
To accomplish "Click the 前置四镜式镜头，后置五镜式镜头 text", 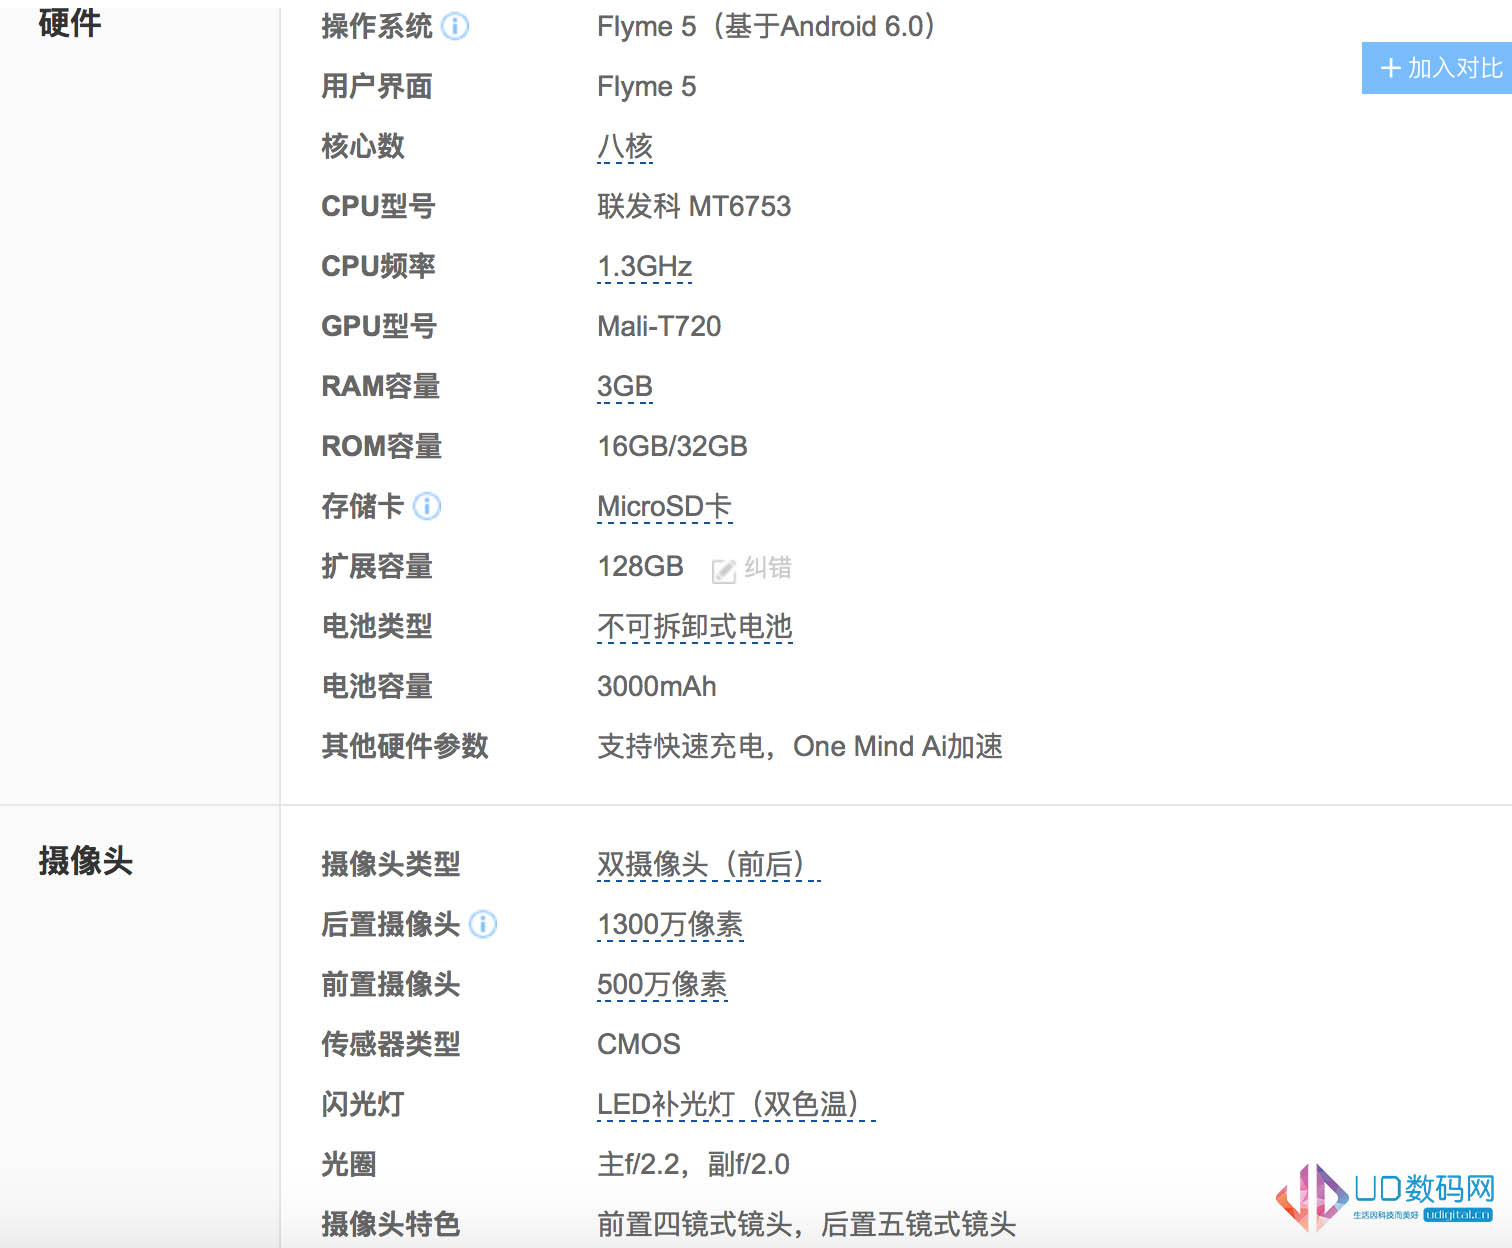I will tap(807, 1224).
